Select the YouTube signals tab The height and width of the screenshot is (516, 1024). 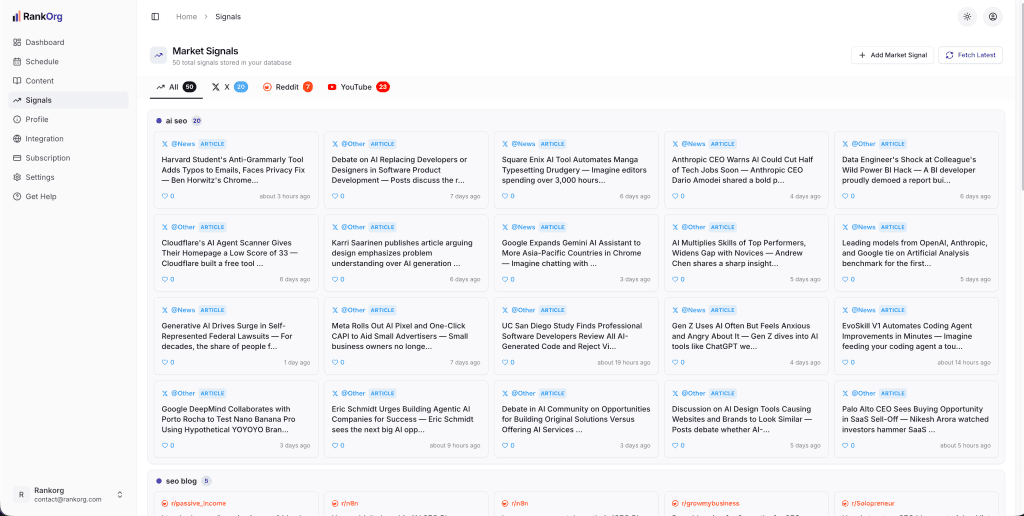point(357,87)
